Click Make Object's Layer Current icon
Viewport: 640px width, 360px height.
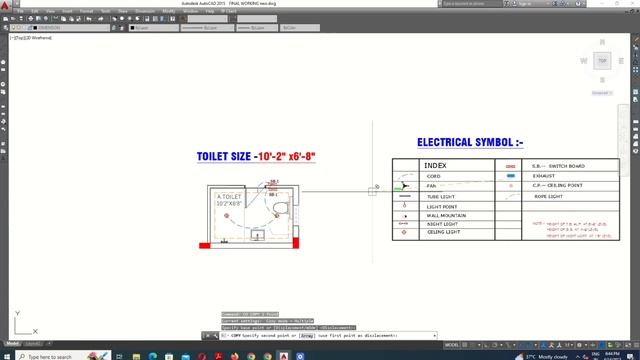pyautogui.click(x=114, y=28)
